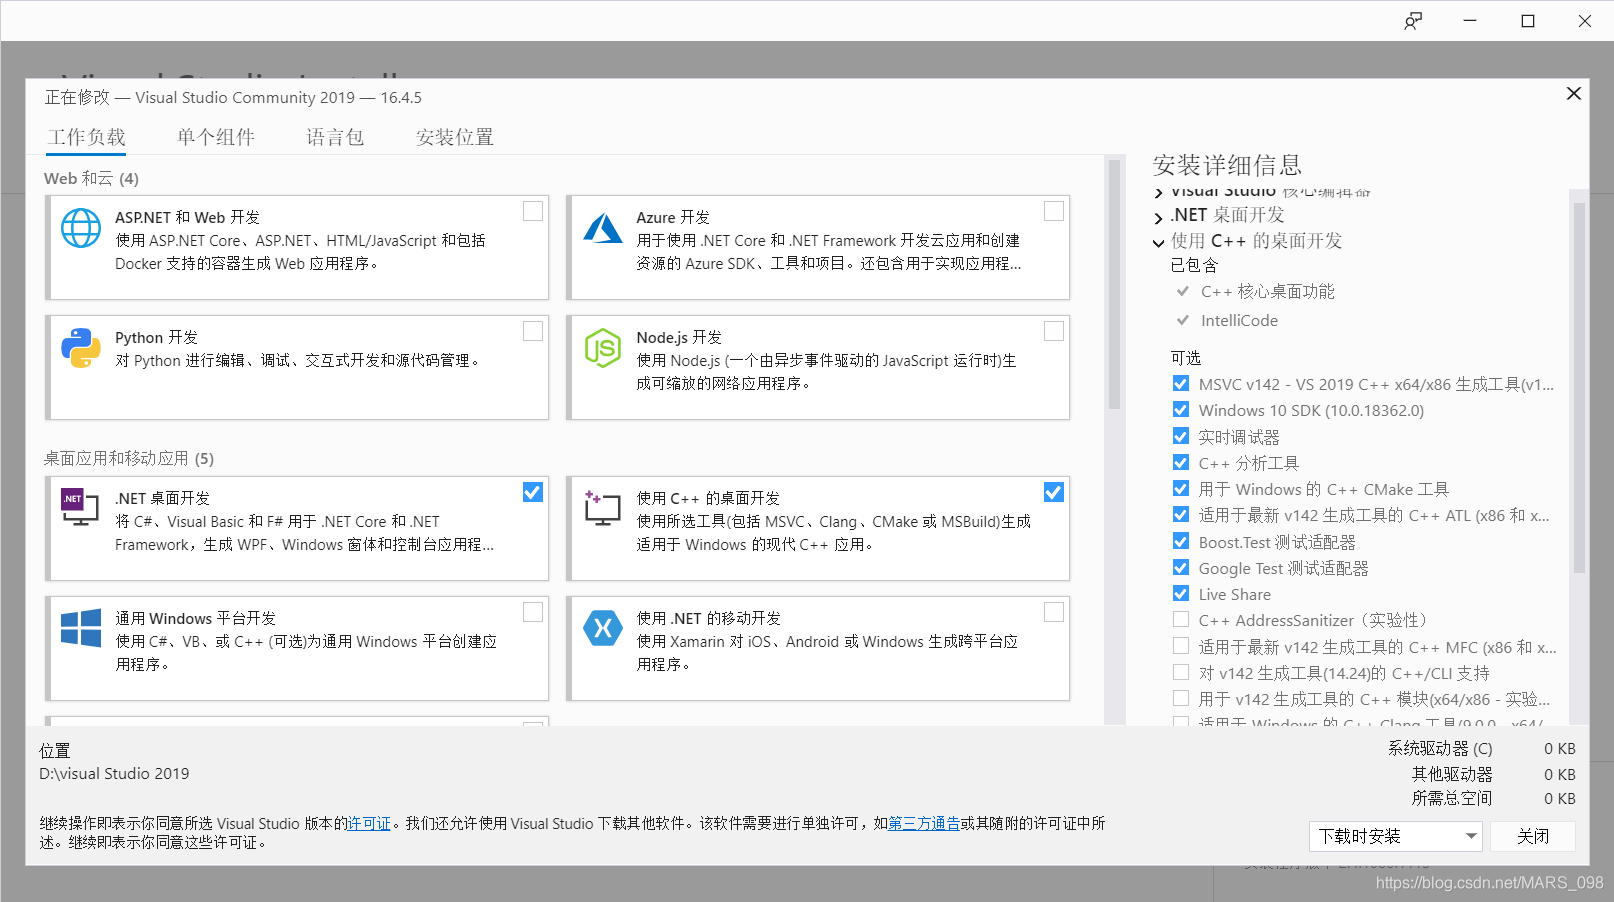The height and width of the screenshot is (902, 1614).
Task: Click the 关闭 button
Action: pos(1533,836)
